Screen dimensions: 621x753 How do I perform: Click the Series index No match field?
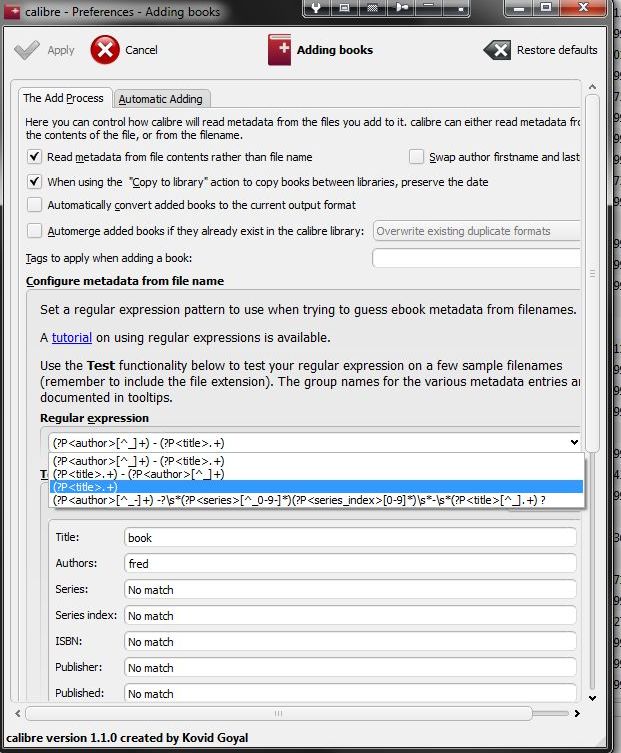(x=350, y=615)
